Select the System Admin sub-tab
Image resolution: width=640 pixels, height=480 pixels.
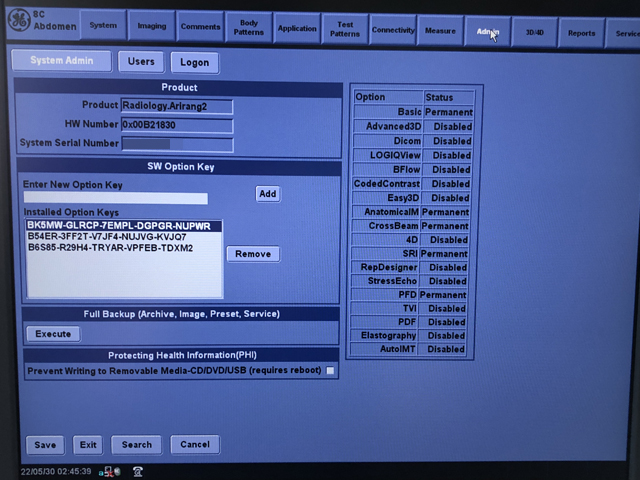coord(62,61)
